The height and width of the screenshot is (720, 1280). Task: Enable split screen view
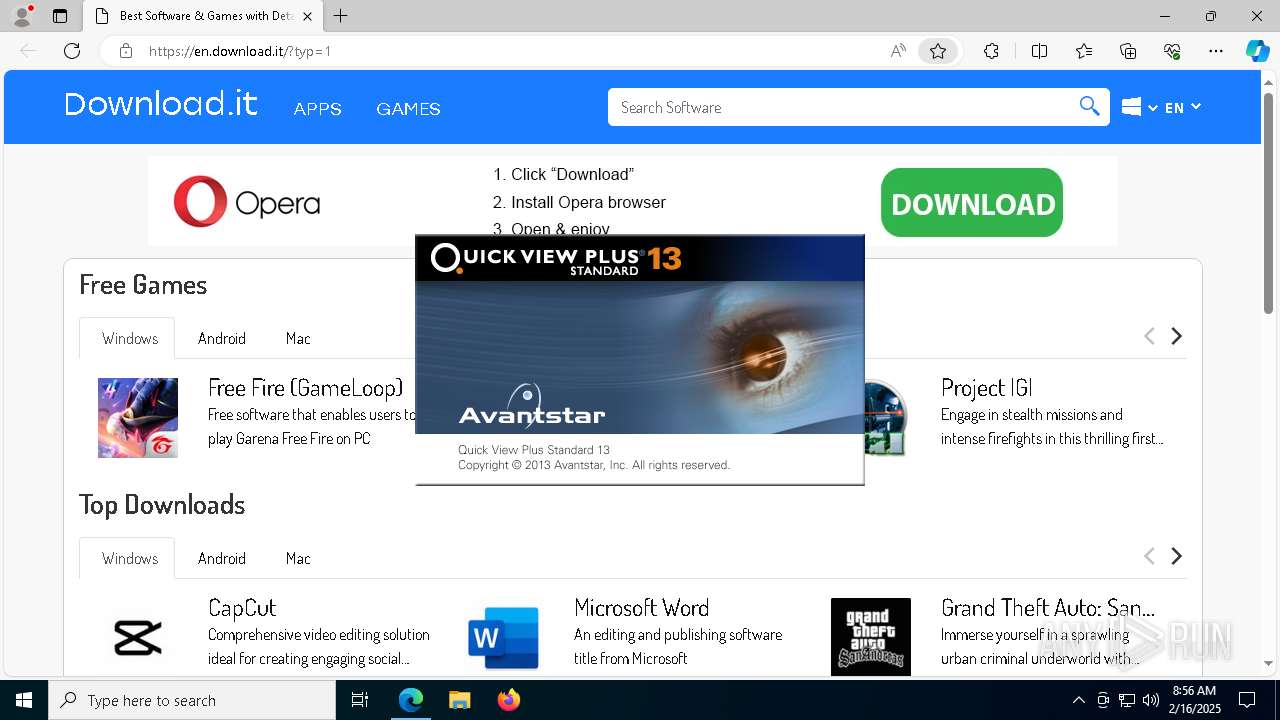(1039, 51)
